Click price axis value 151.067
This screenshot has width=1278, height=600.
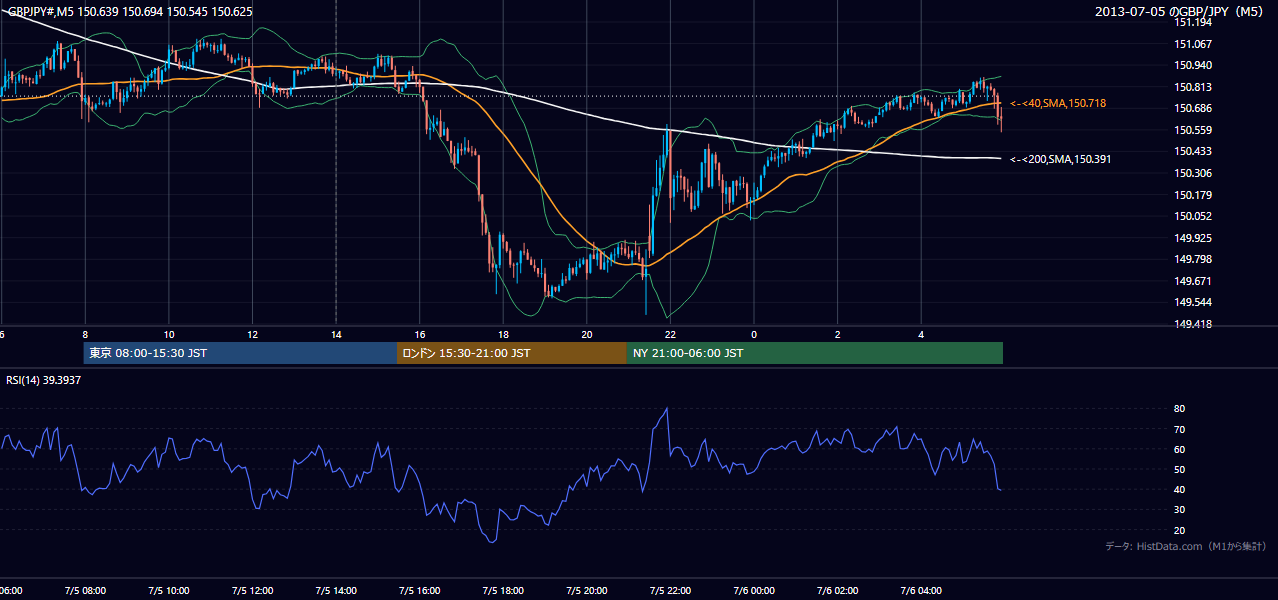tap(1194, 44)
